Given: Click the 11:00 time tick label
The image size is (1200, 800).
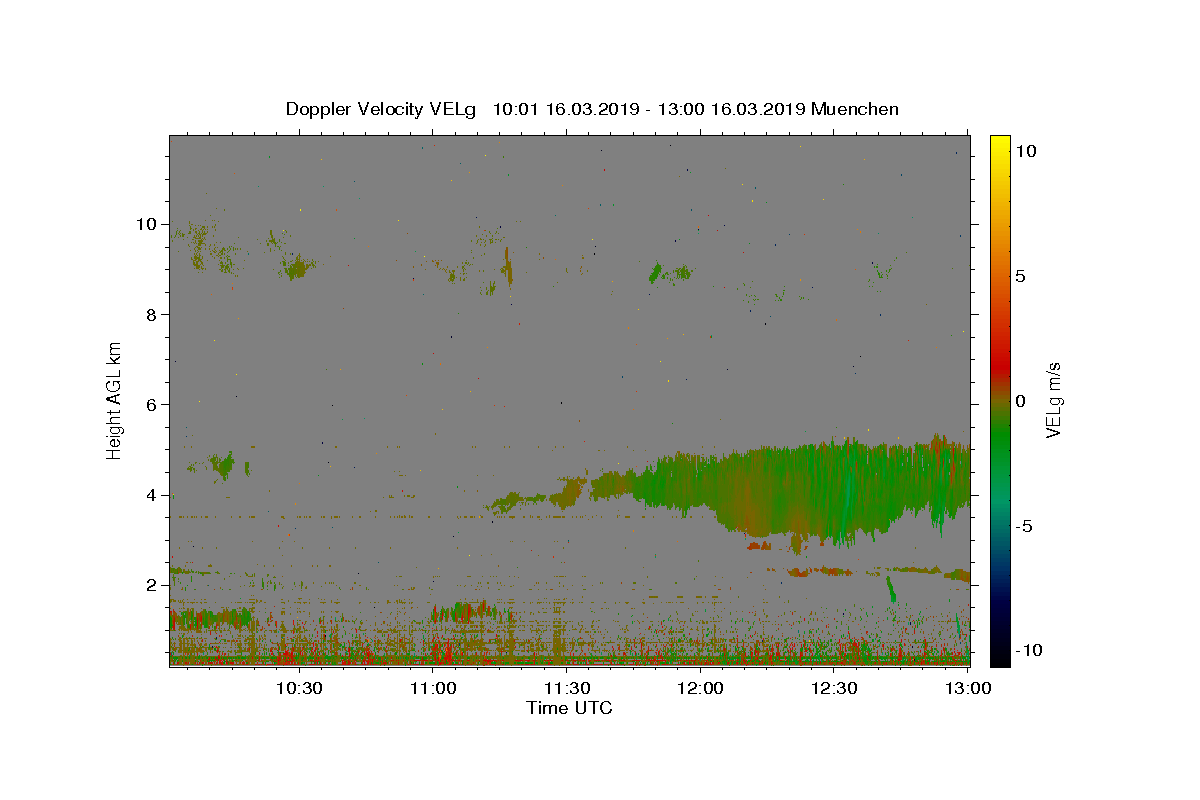Looking at the screenshot, I should point(433,688).
